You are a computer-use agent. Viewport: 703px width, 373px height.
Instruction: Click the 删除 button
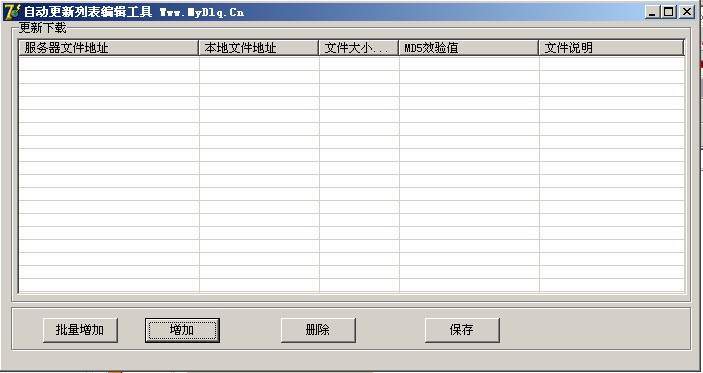coord(318,330)
